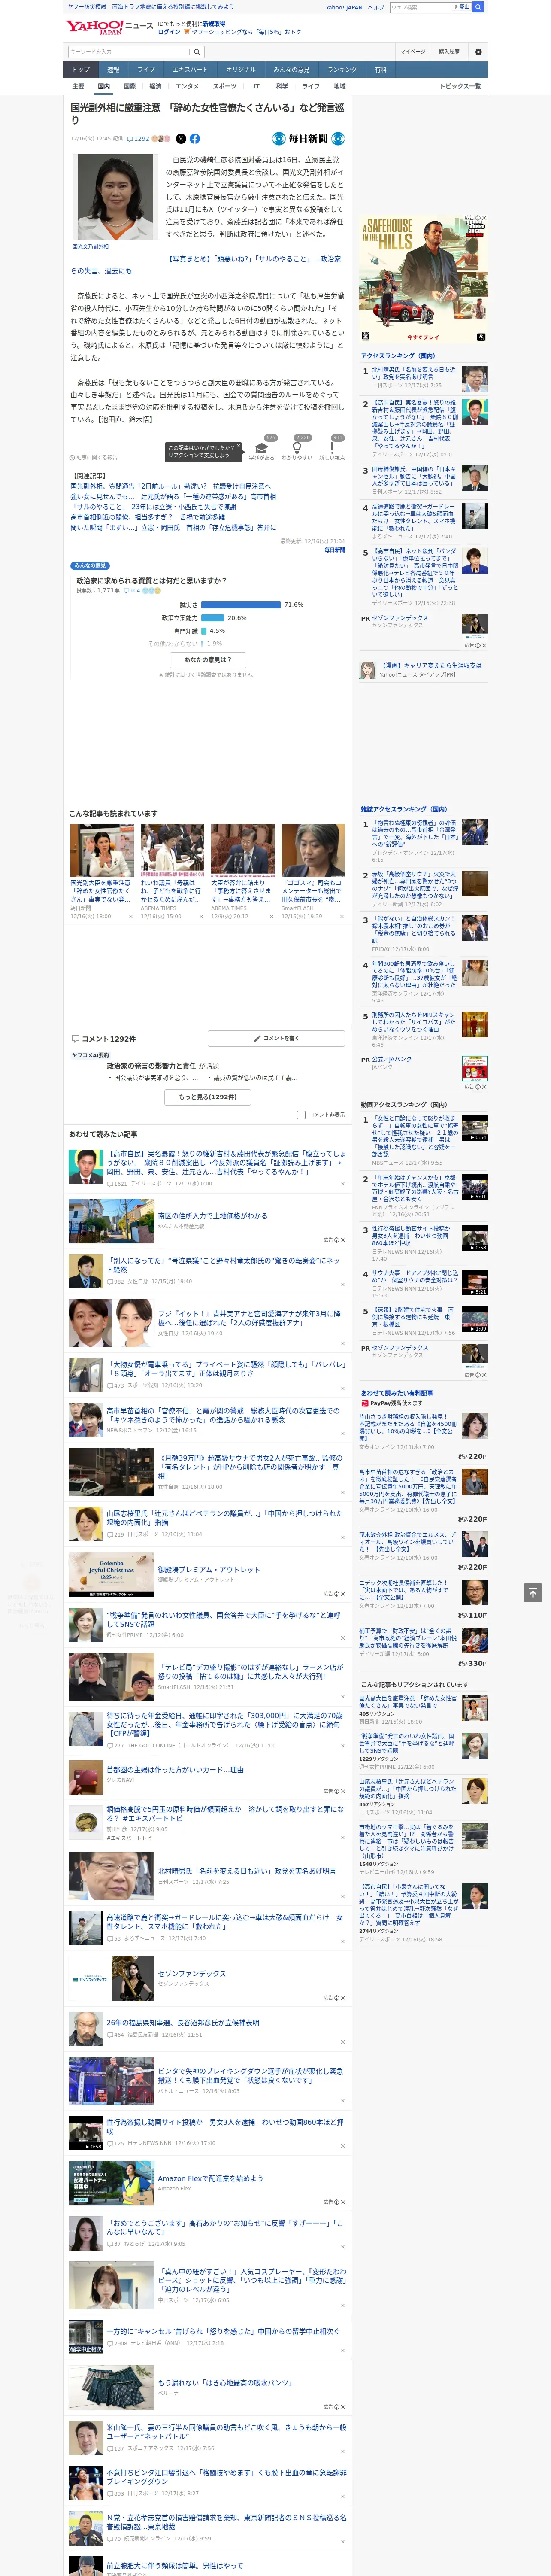Click the 毎日新聞 publisher logo
Screen dimensions: 551x2576
[308, 139]
